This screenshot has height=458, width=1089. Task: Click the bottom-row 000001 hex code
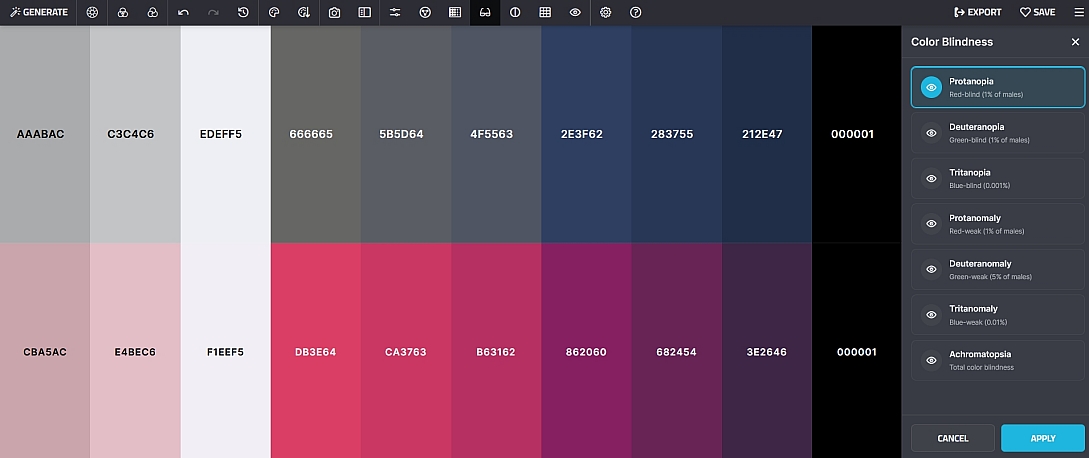pos(857,352)
